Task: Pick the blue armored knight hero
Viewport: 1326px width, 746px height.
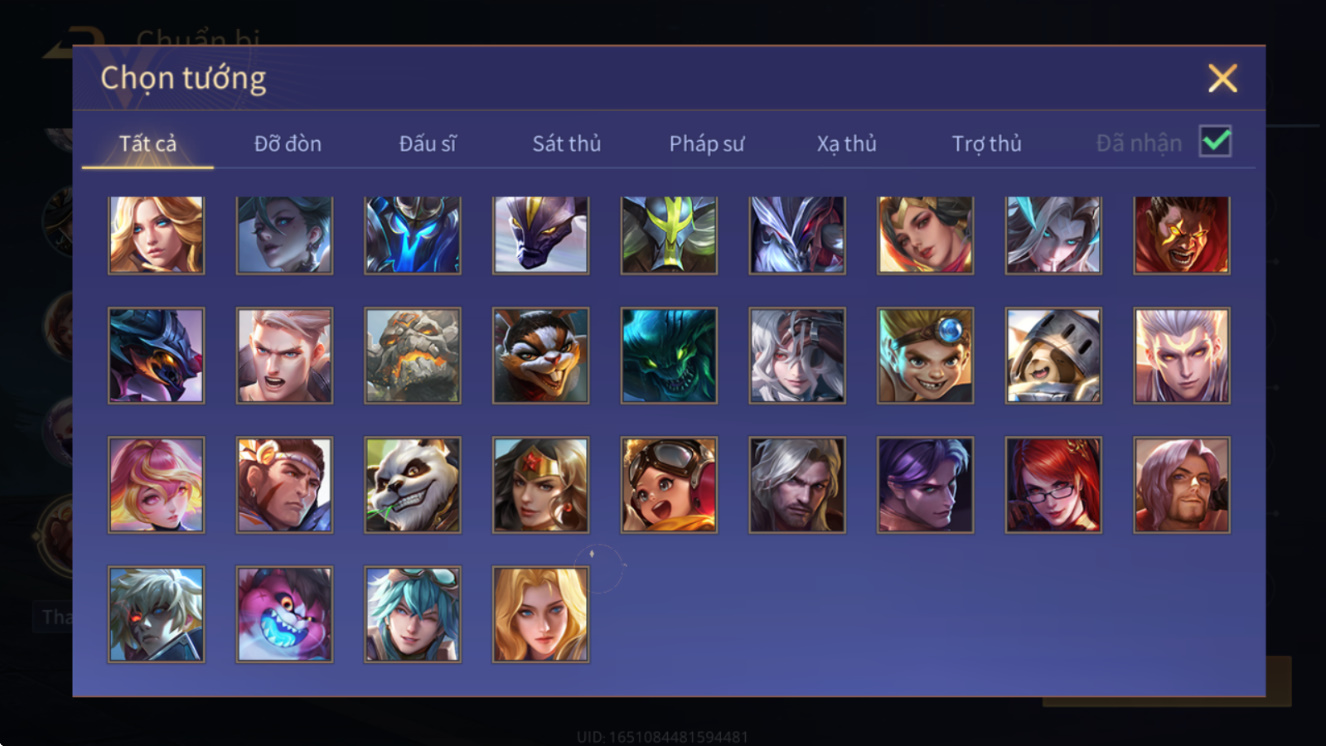Action: (x=413, y=235)
